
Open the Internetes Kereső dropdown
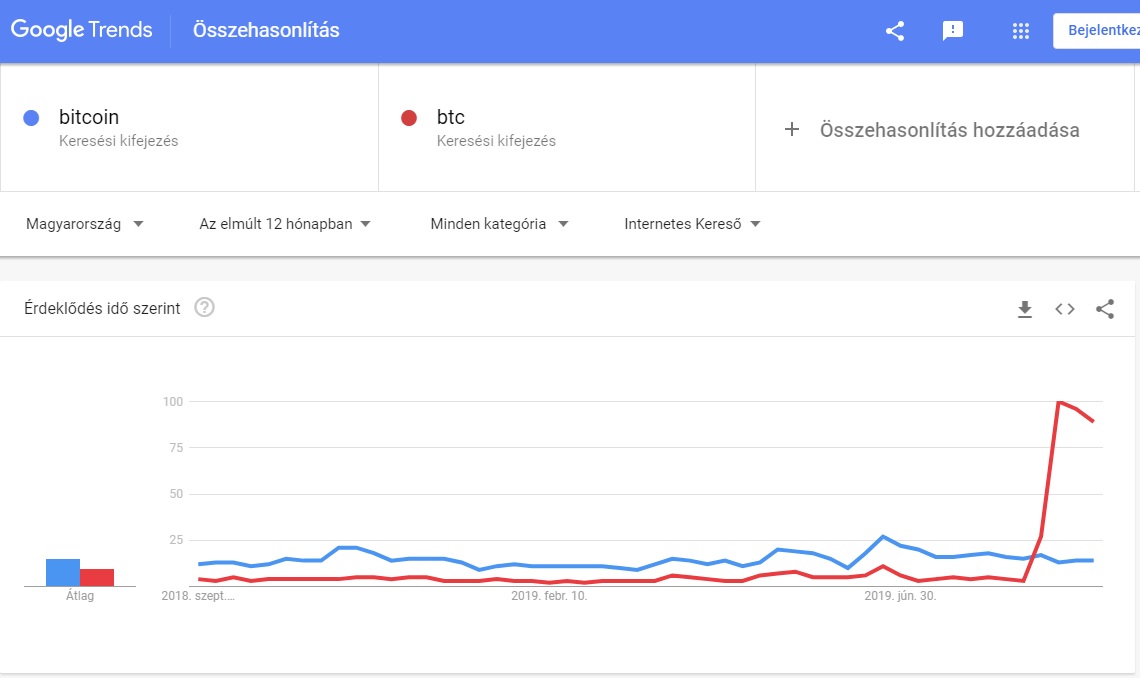point(692,224)
